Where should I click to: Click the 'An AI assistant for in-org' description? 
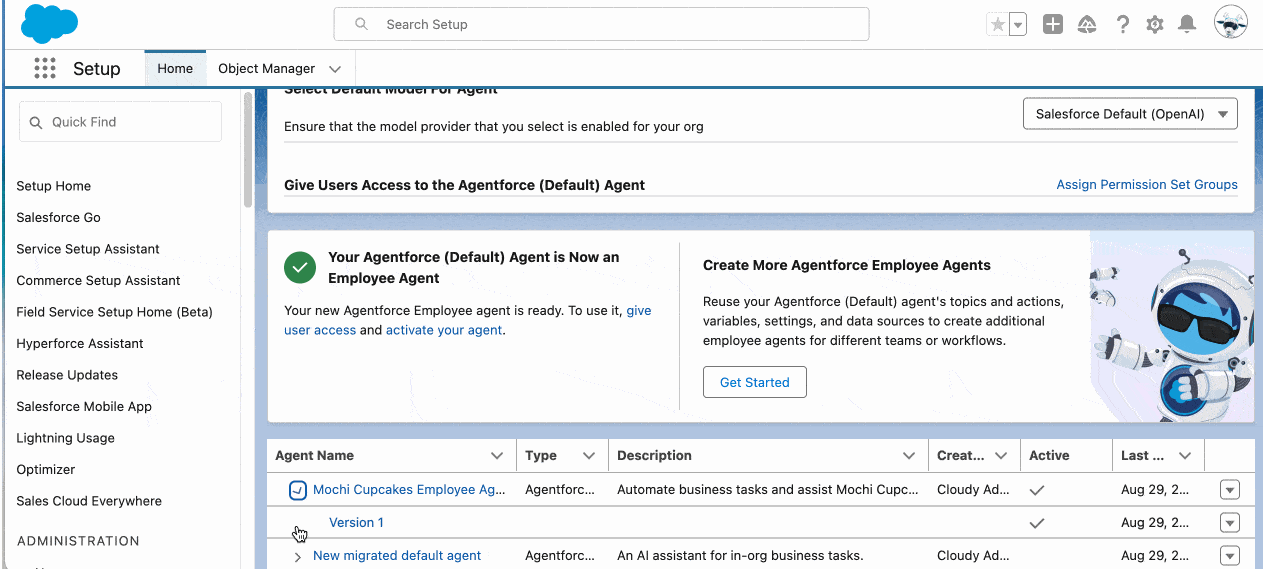(x=740, y=556)
